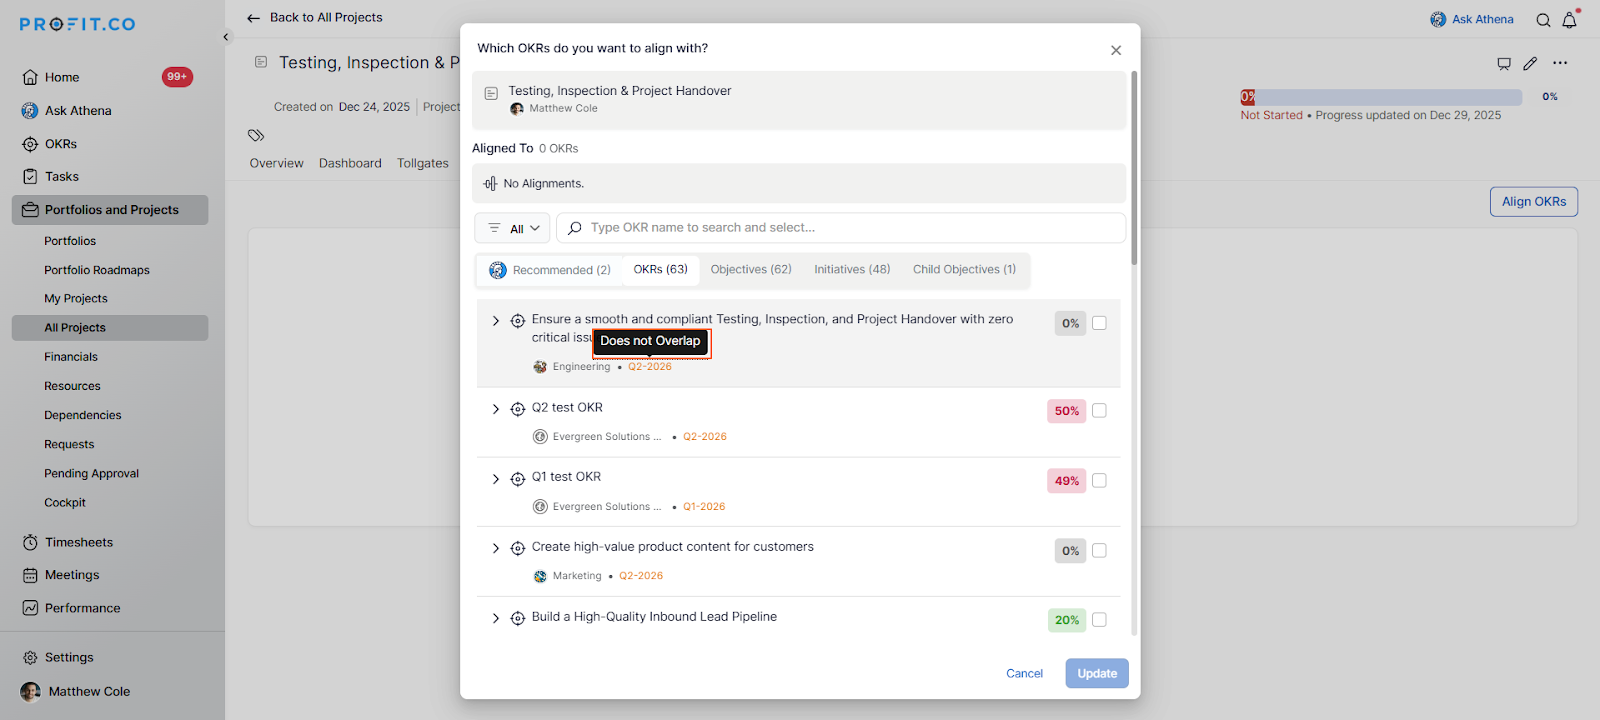
Task: Select the Q1 test OKR checkbox
Action: [x=1099, y=481]
